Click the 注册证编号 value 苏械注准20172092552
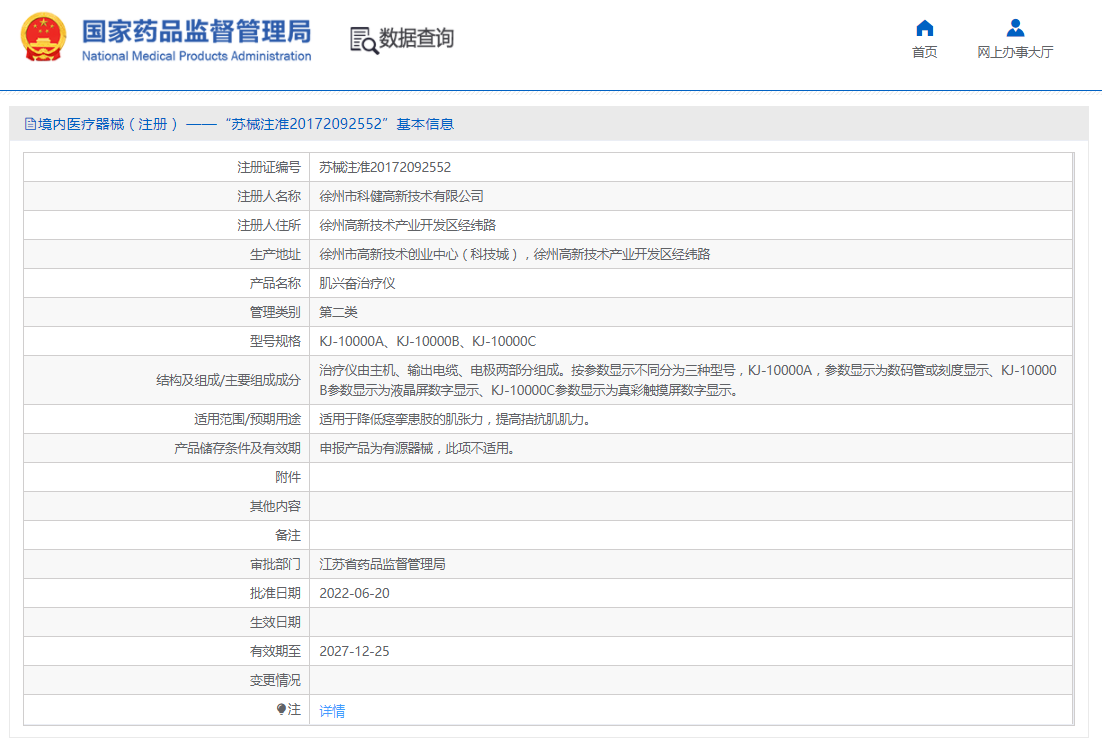The width and height of the screenshot is (1102, 745). point(384,167)
